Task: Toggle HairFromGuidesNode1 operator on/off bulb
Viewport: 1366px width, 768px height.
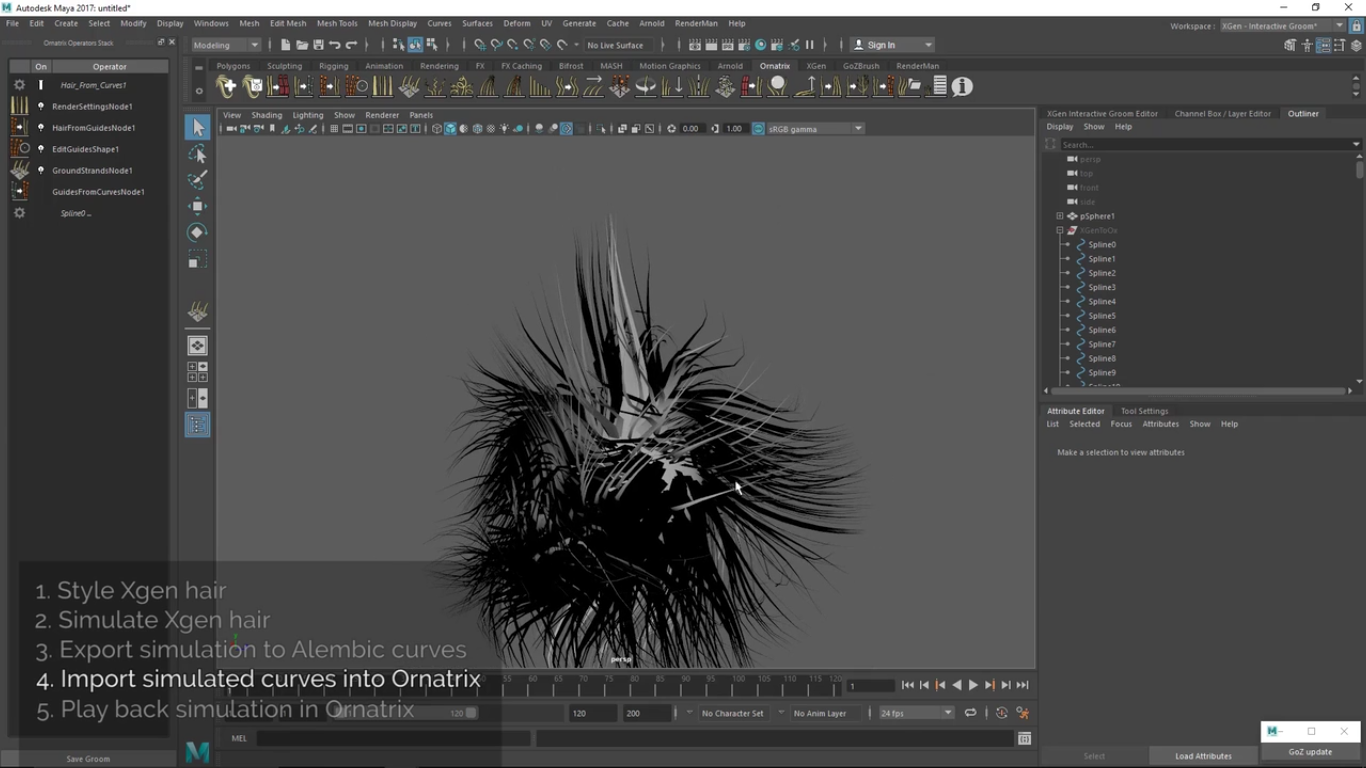Action: pyautogui.click(x=41, y=127)
